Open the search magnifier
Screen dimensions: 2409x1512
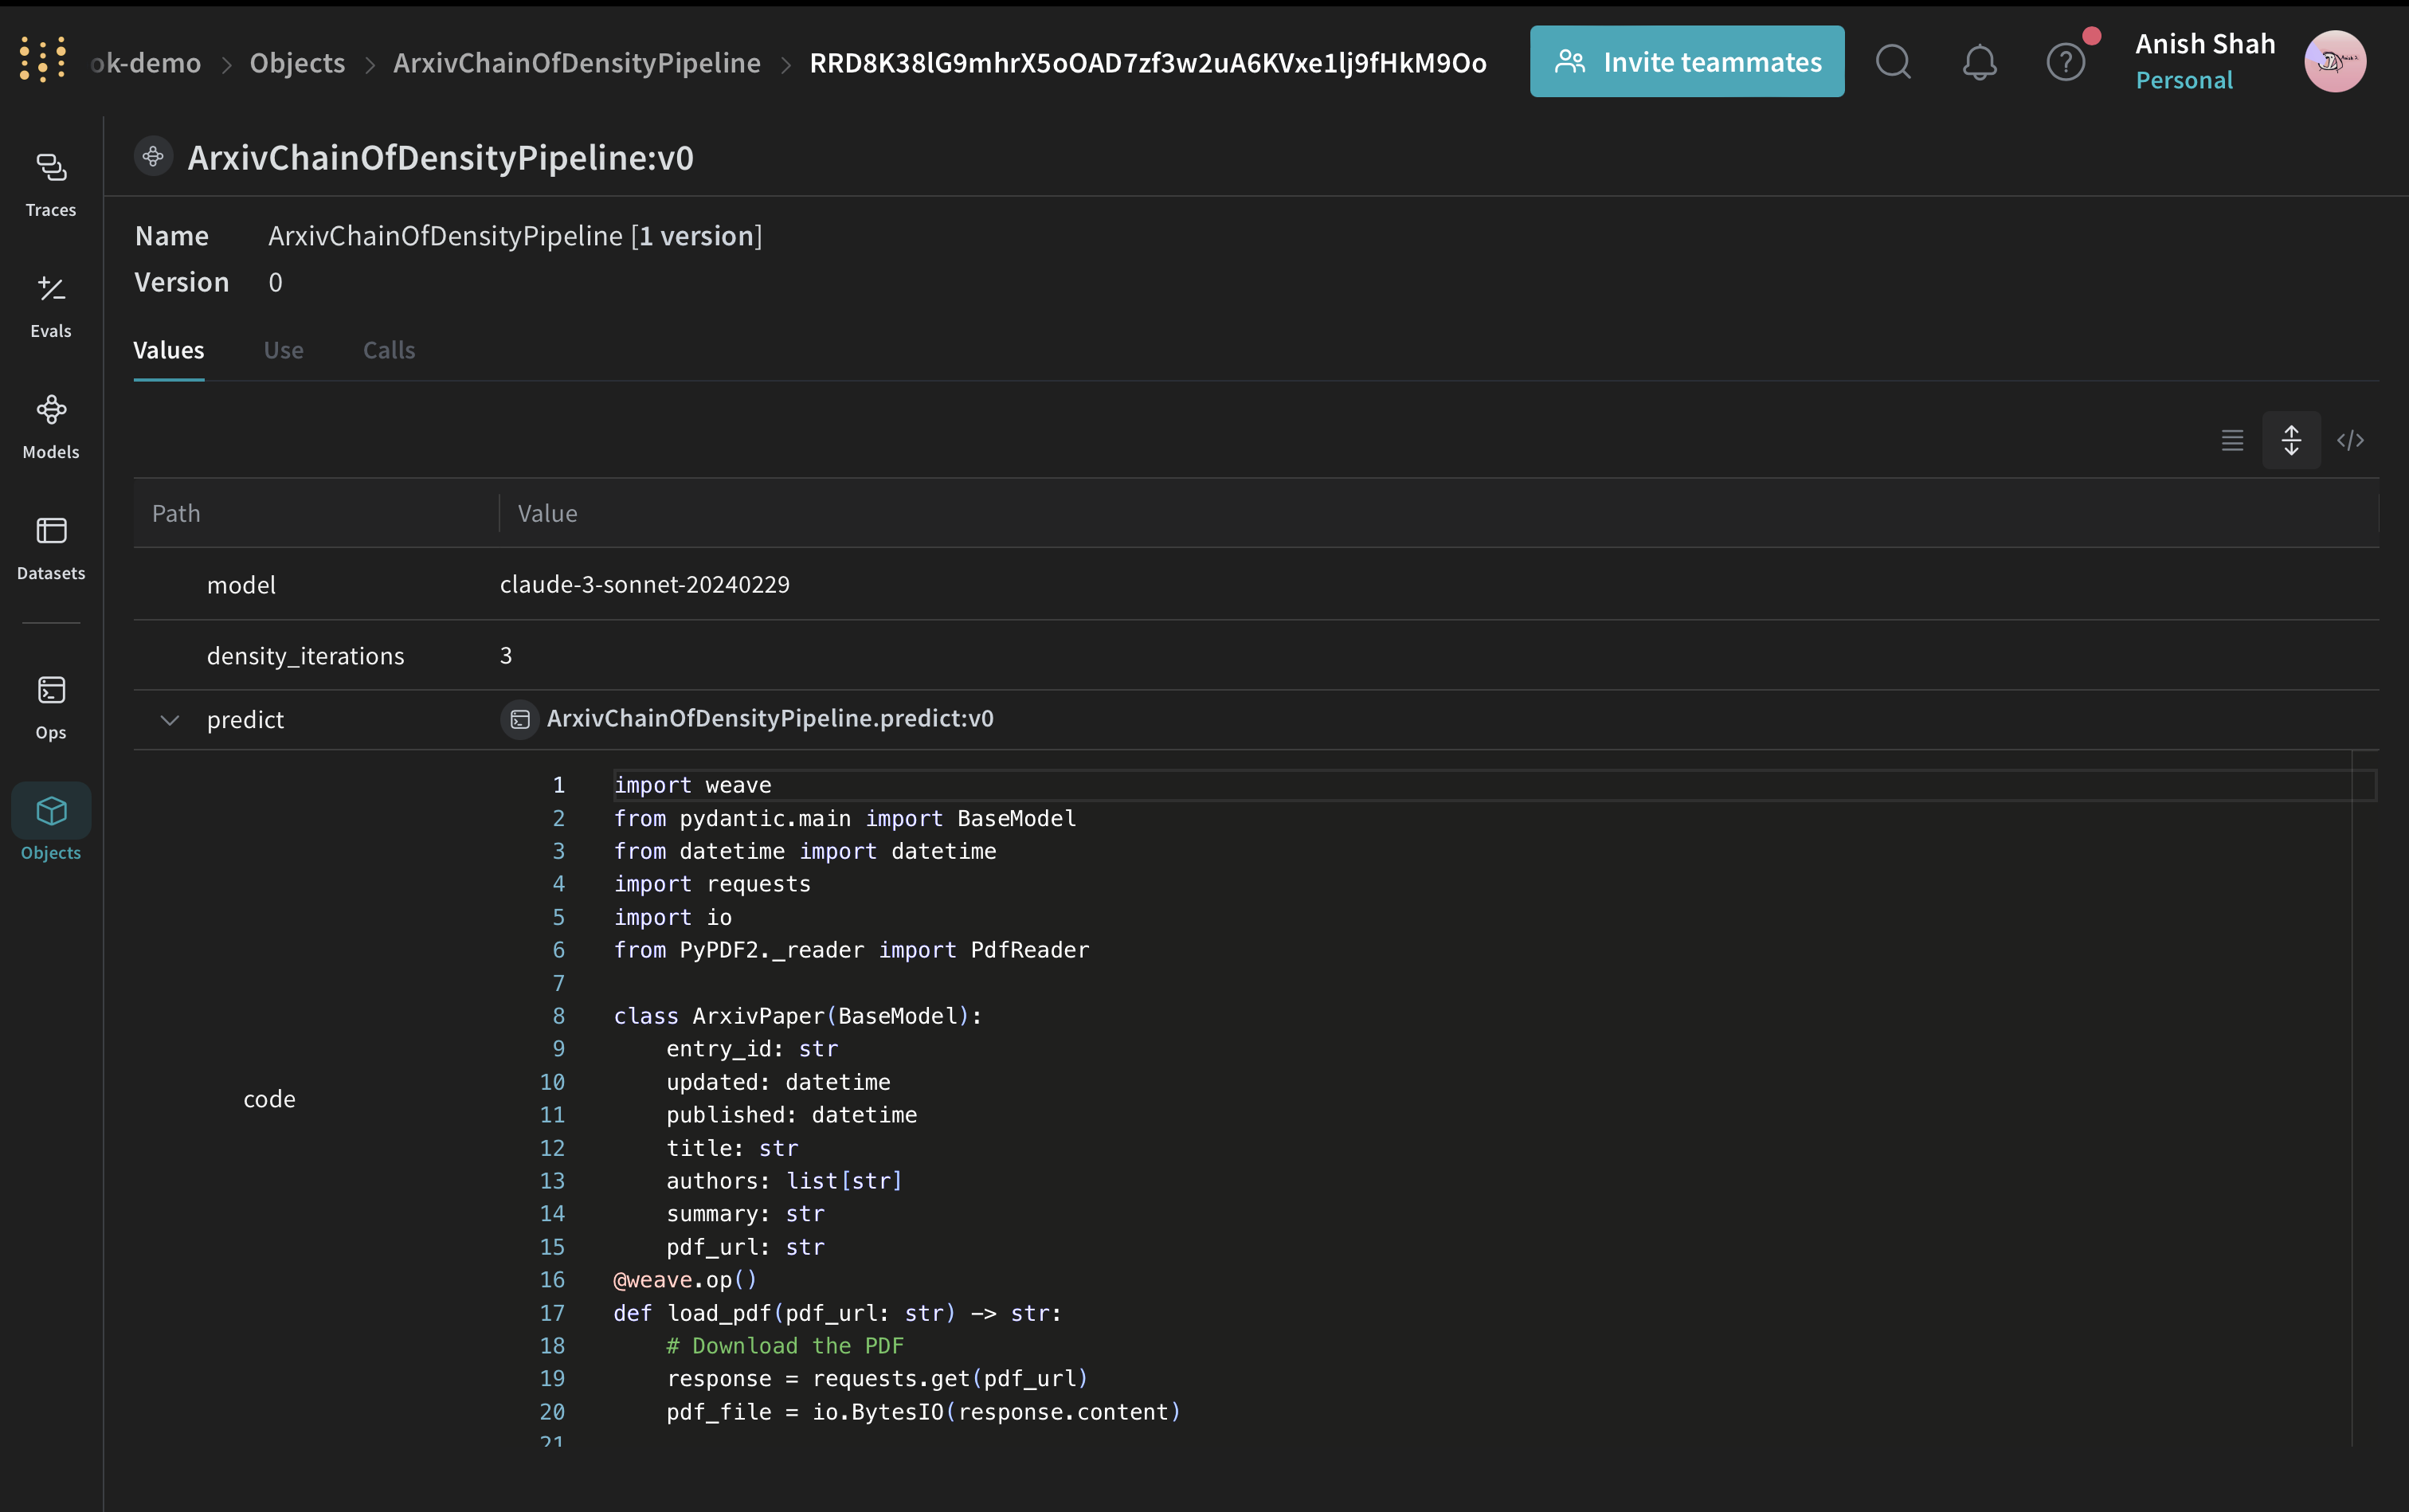pyautogui.click(x=1893, y=61)
